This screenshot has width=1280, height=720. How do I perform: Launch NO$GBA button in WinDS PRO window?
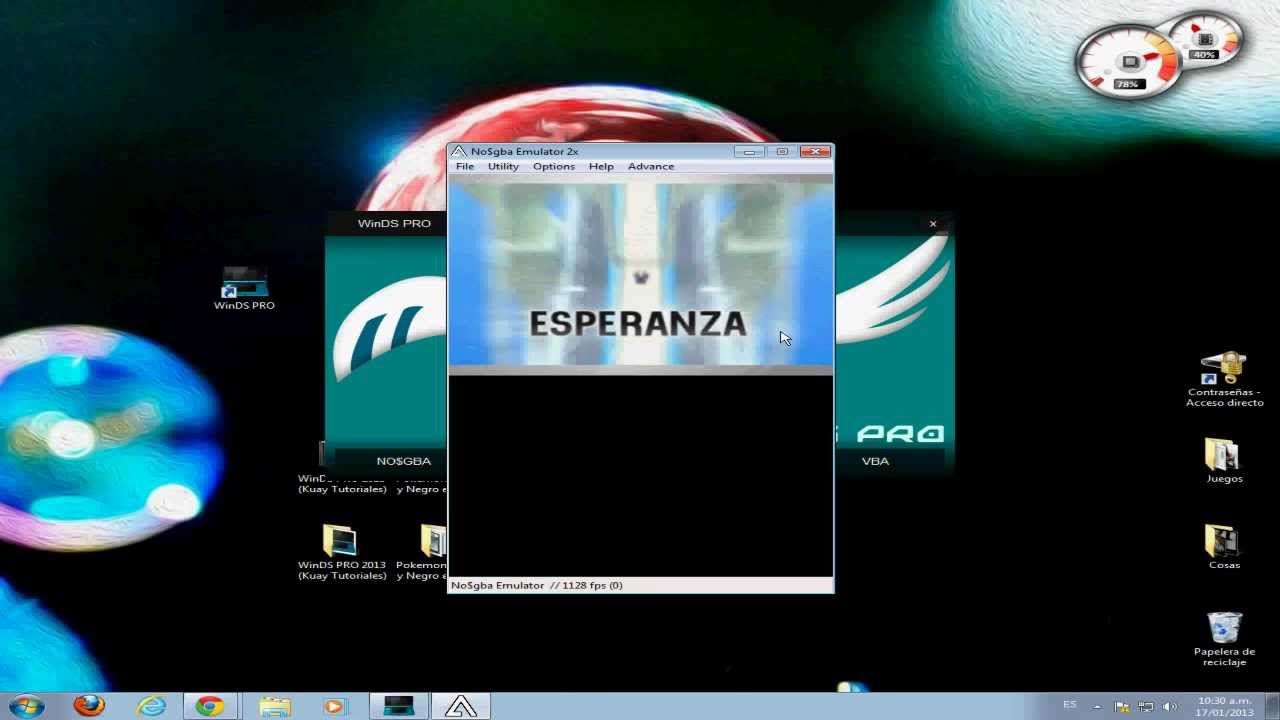[x=404, y=461]
